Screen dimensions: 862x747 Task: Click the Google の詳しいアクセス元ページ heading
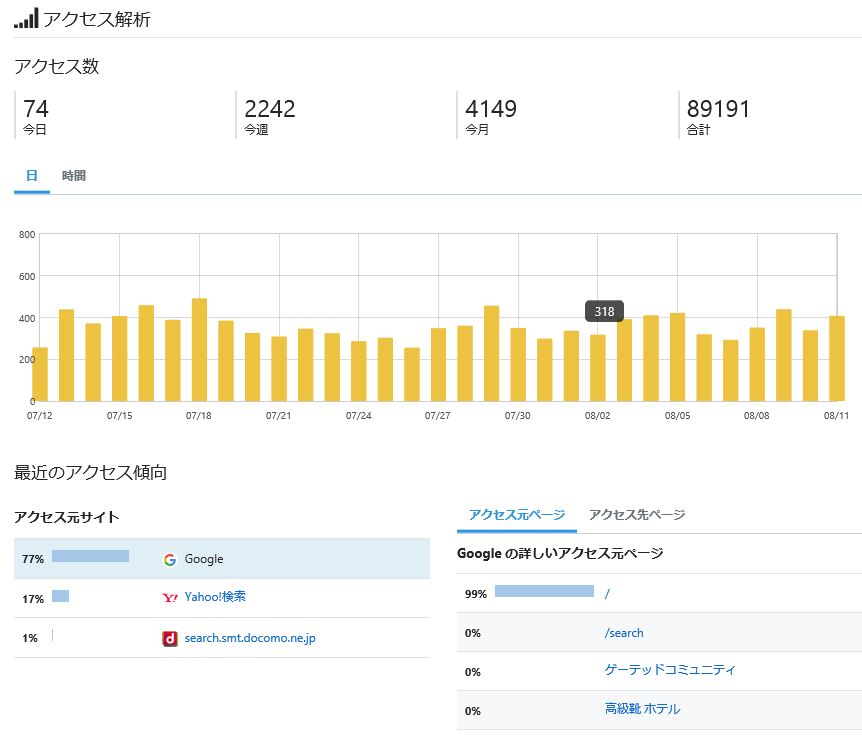pyautogui.click(x=560, y=554)
